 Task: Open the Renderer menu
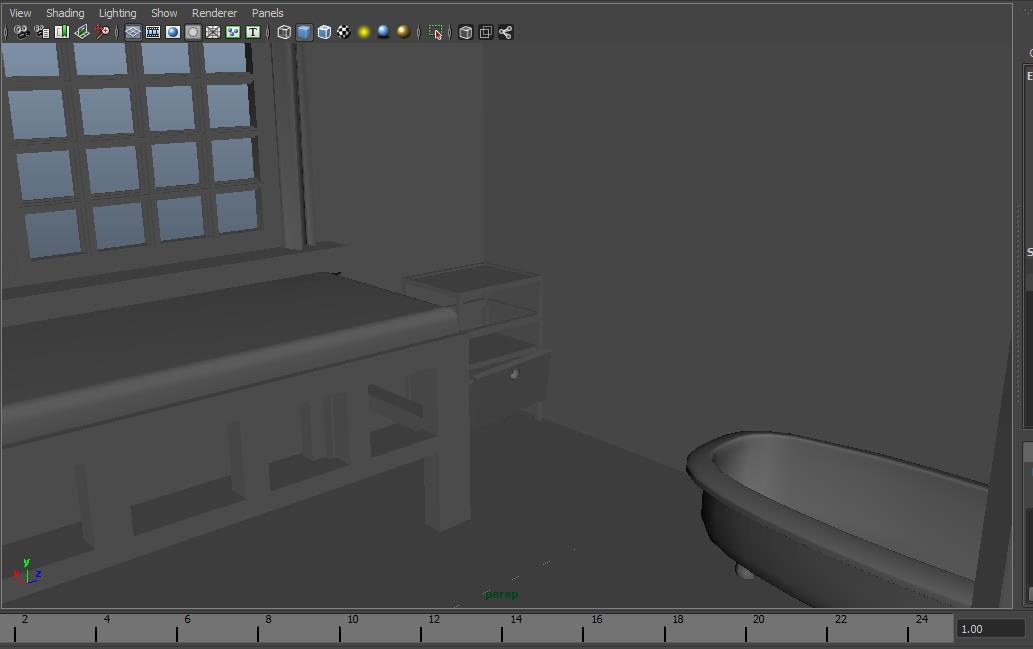(214, 13)
